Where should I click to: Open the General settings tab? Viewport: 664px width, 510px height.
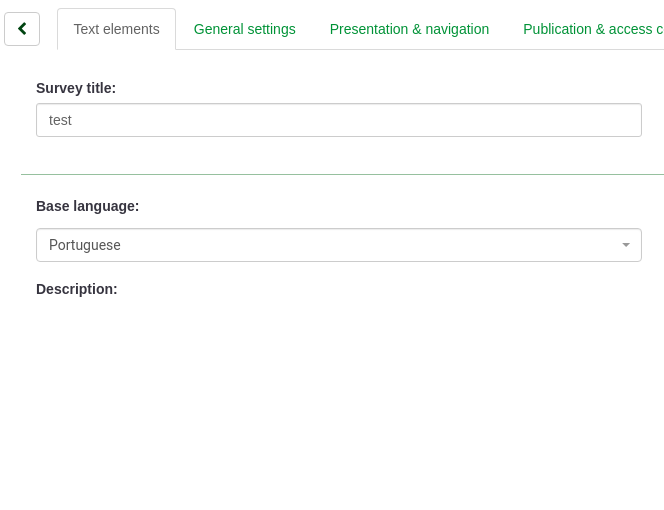244,29
